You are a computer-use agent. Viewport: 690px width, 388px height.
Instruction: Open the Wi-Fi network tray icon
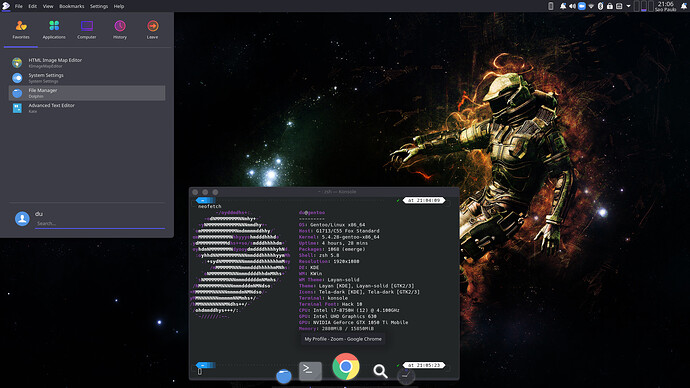pos(591,6)
